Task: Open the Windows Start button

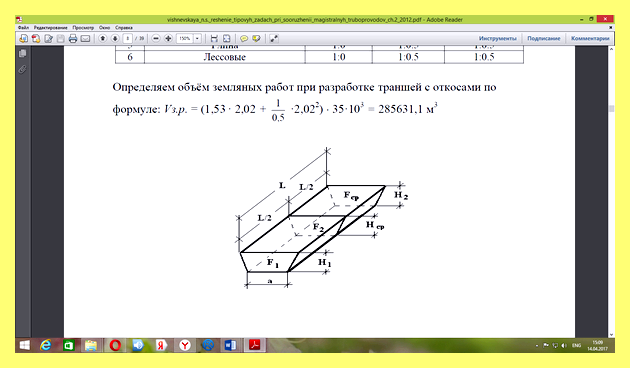Action: 25,345
